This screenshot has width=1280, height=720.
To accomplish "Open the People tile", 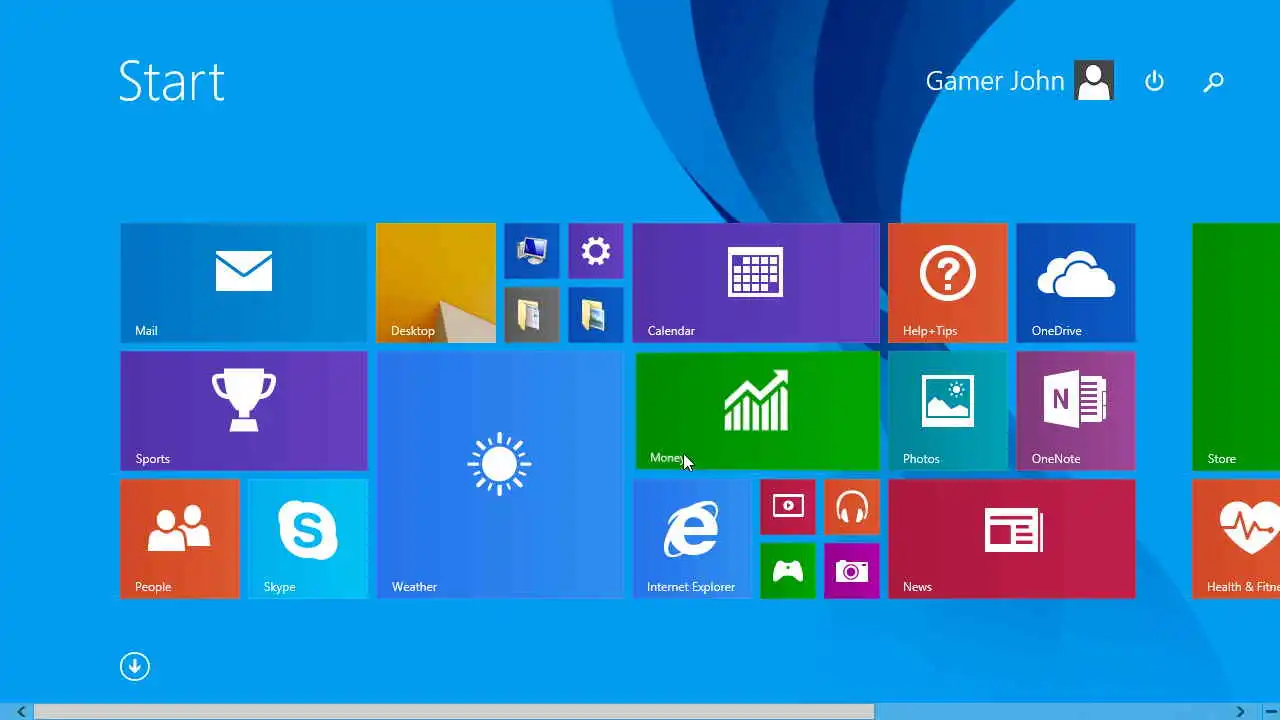I will 180,539.
